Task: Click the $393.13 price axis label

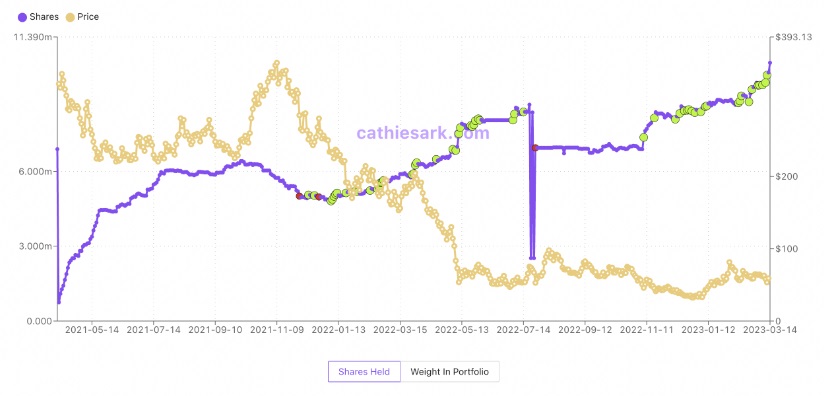Action: pyautogui.click(x=789, y=37)
